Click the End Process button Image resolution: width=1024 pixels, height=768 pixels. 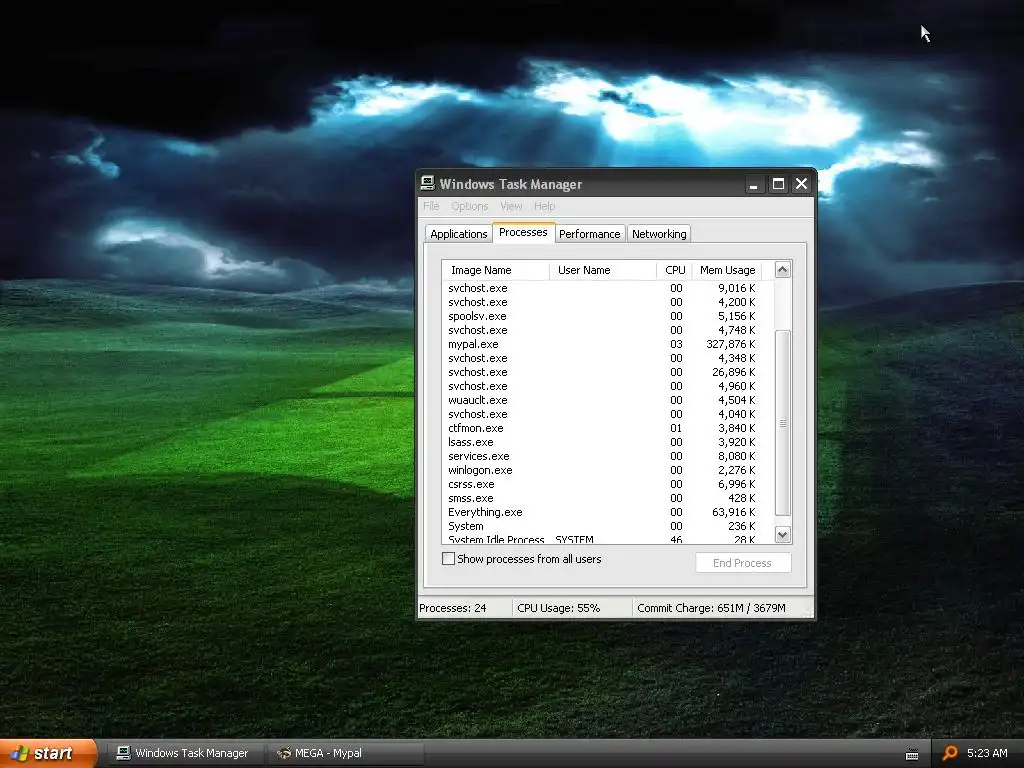coord(743,563)
